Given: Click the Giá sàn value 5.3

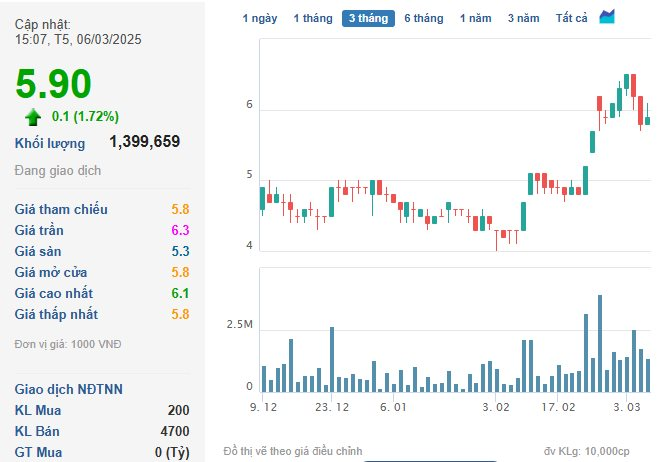Looking at the screenshot, I should click(x=180, y=251).
